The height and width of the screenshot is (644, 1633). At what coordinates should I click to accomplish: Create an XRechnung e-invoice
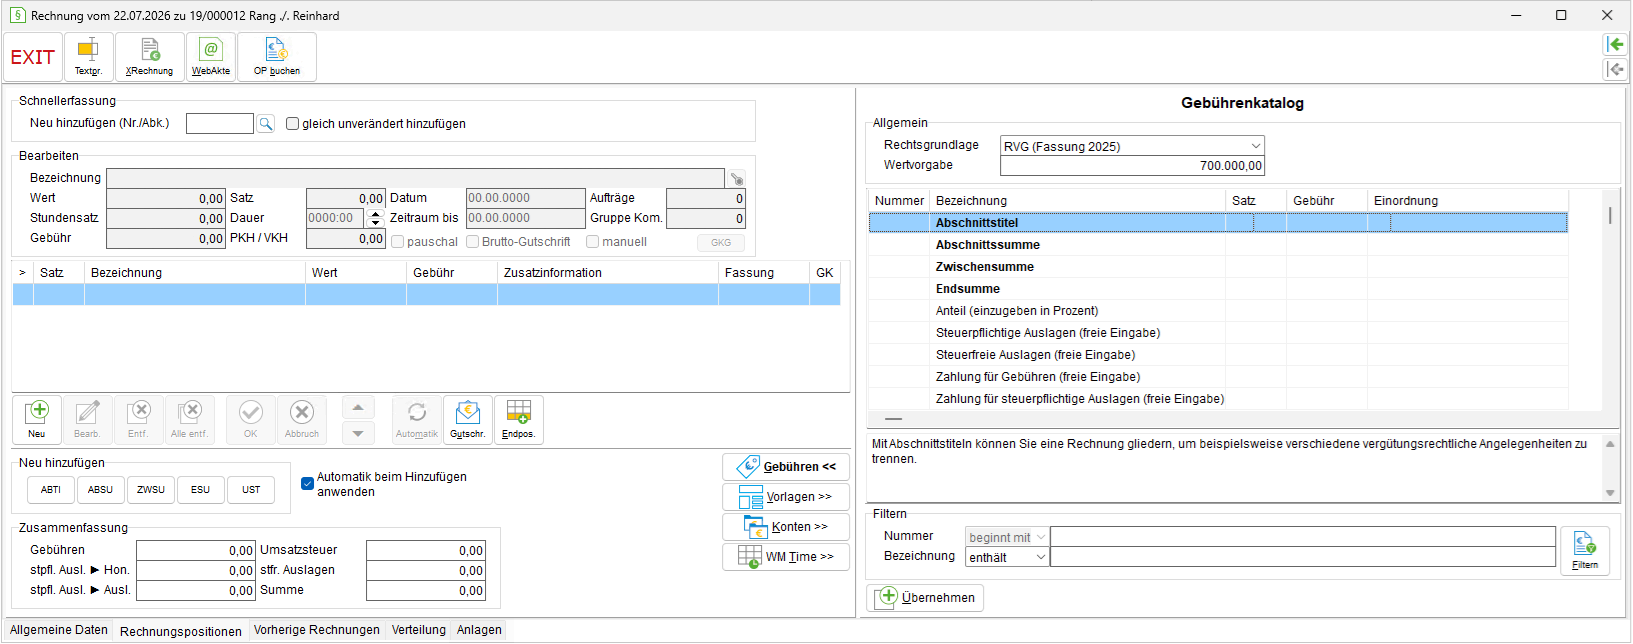pos(149,57)
